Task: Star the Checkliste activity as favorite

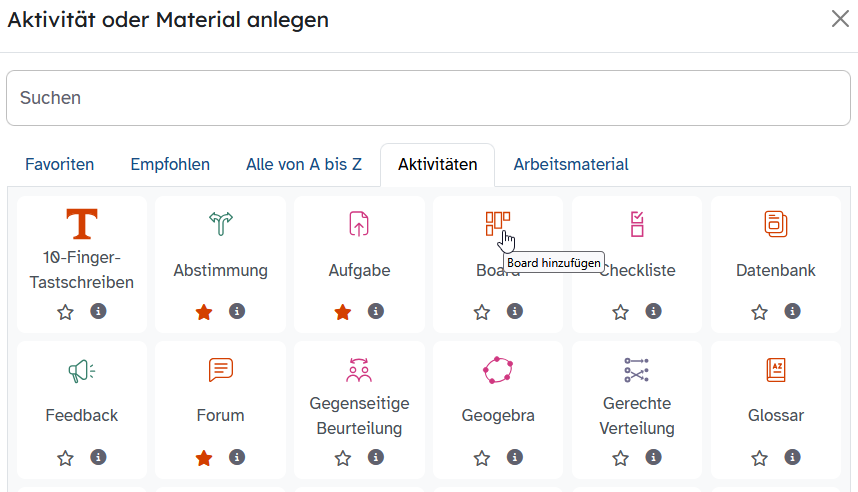Action: [621, 312]
